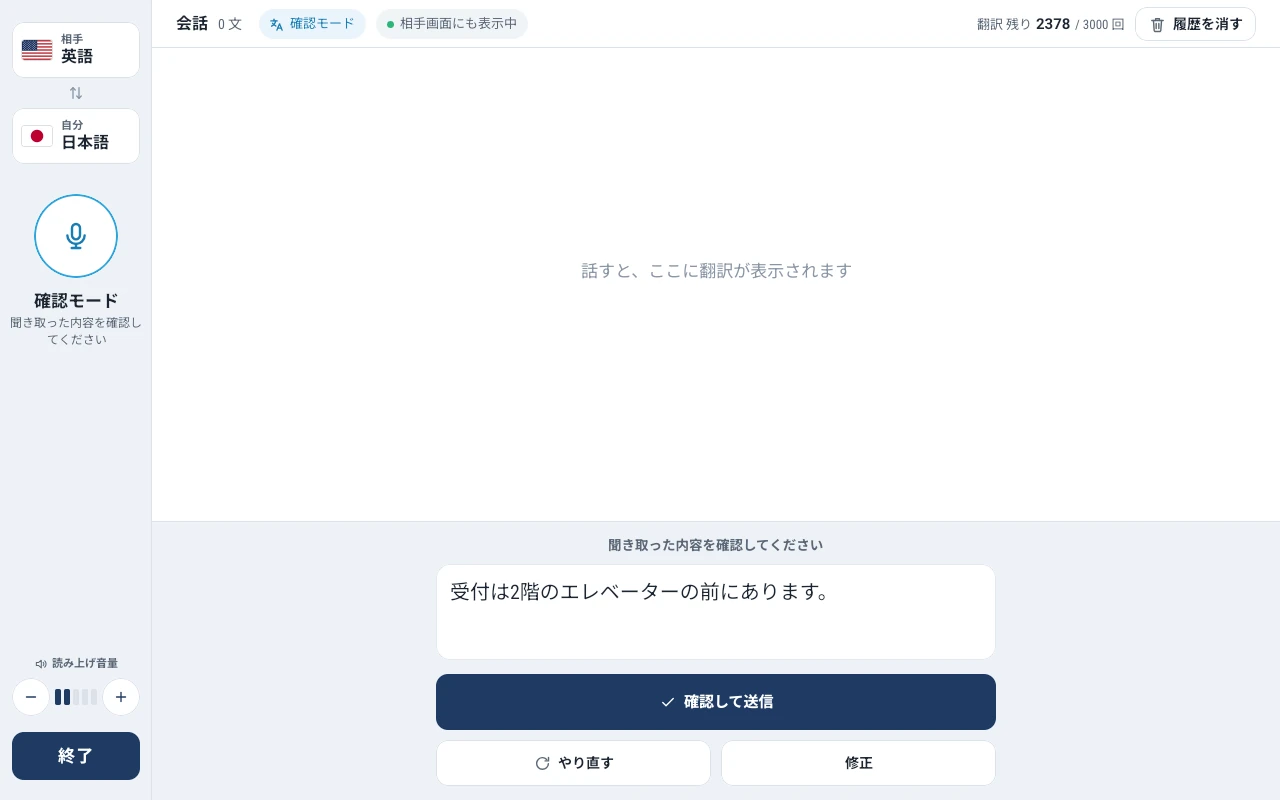
Task: Click the 会話 heading
Action: point(192,23)
